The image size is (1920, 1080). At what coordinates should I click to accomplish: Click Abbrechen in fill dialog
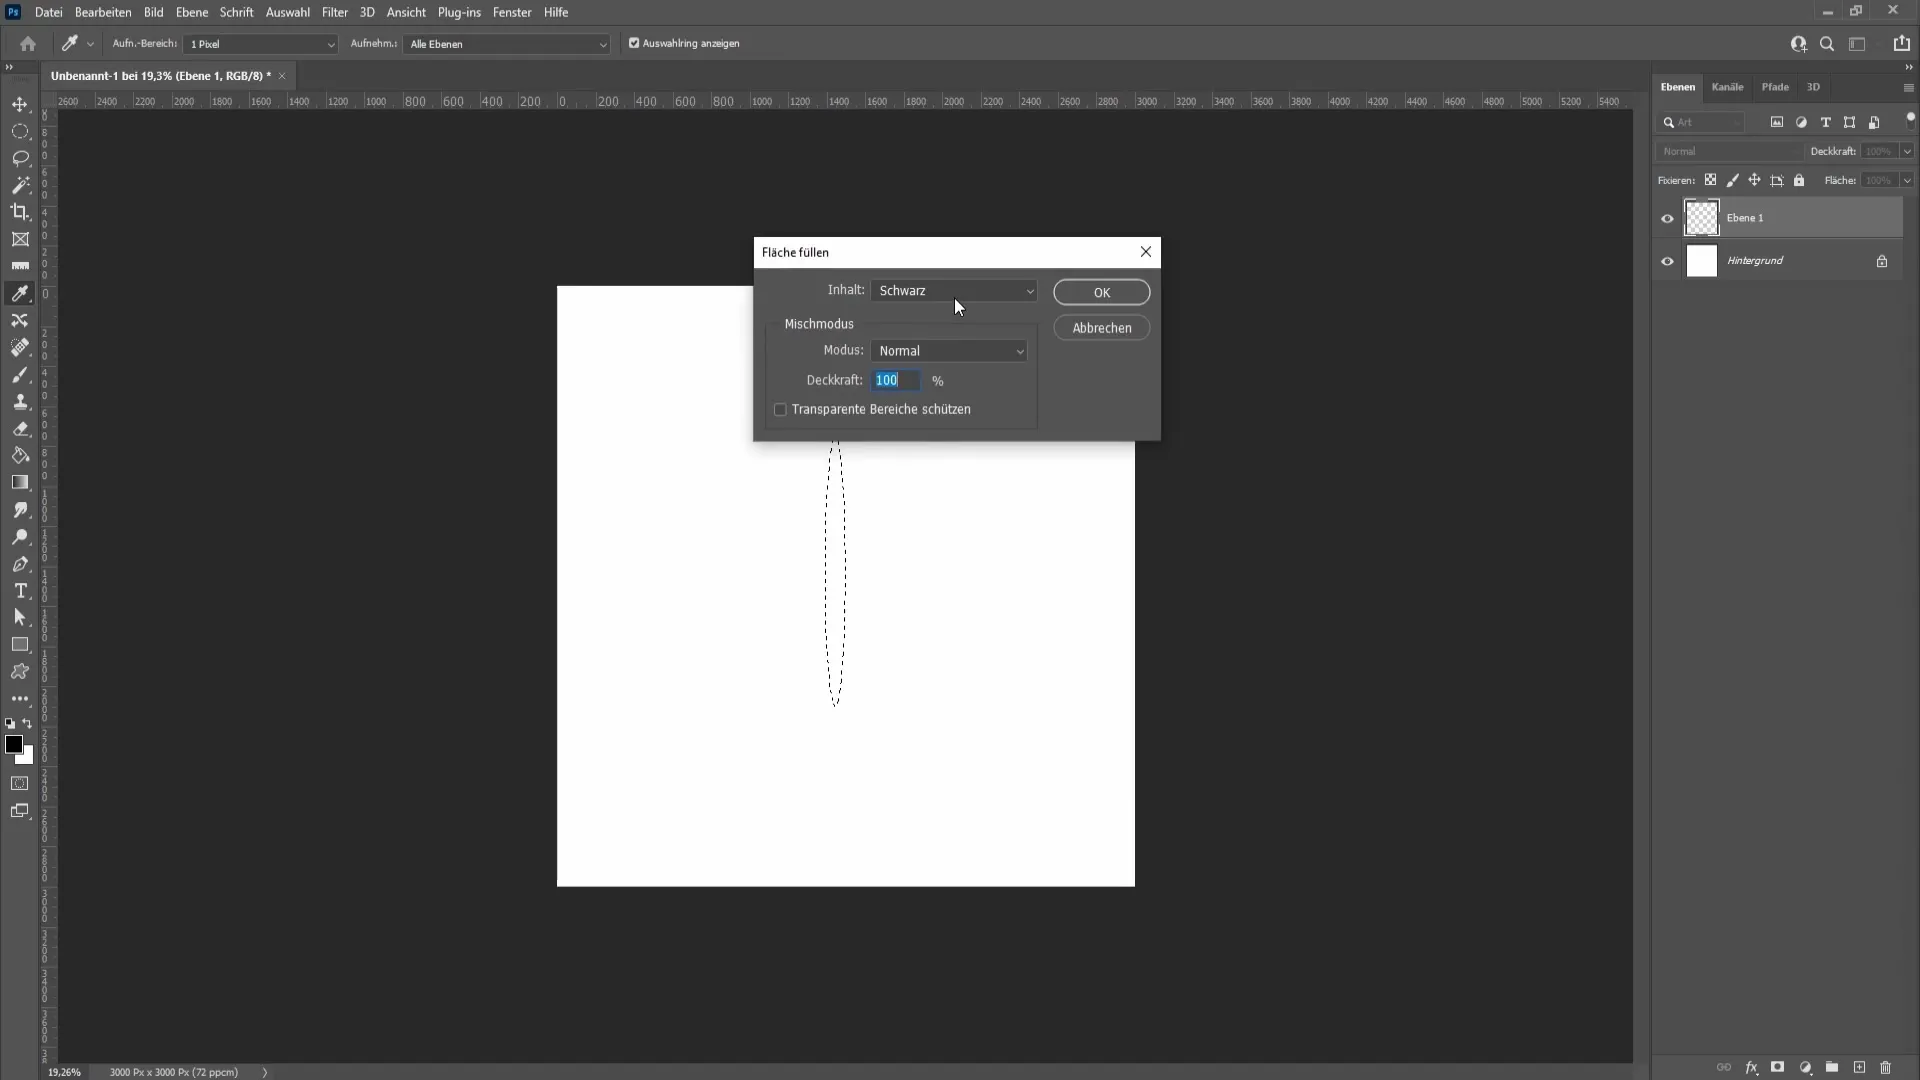[x=1102, y=328]
